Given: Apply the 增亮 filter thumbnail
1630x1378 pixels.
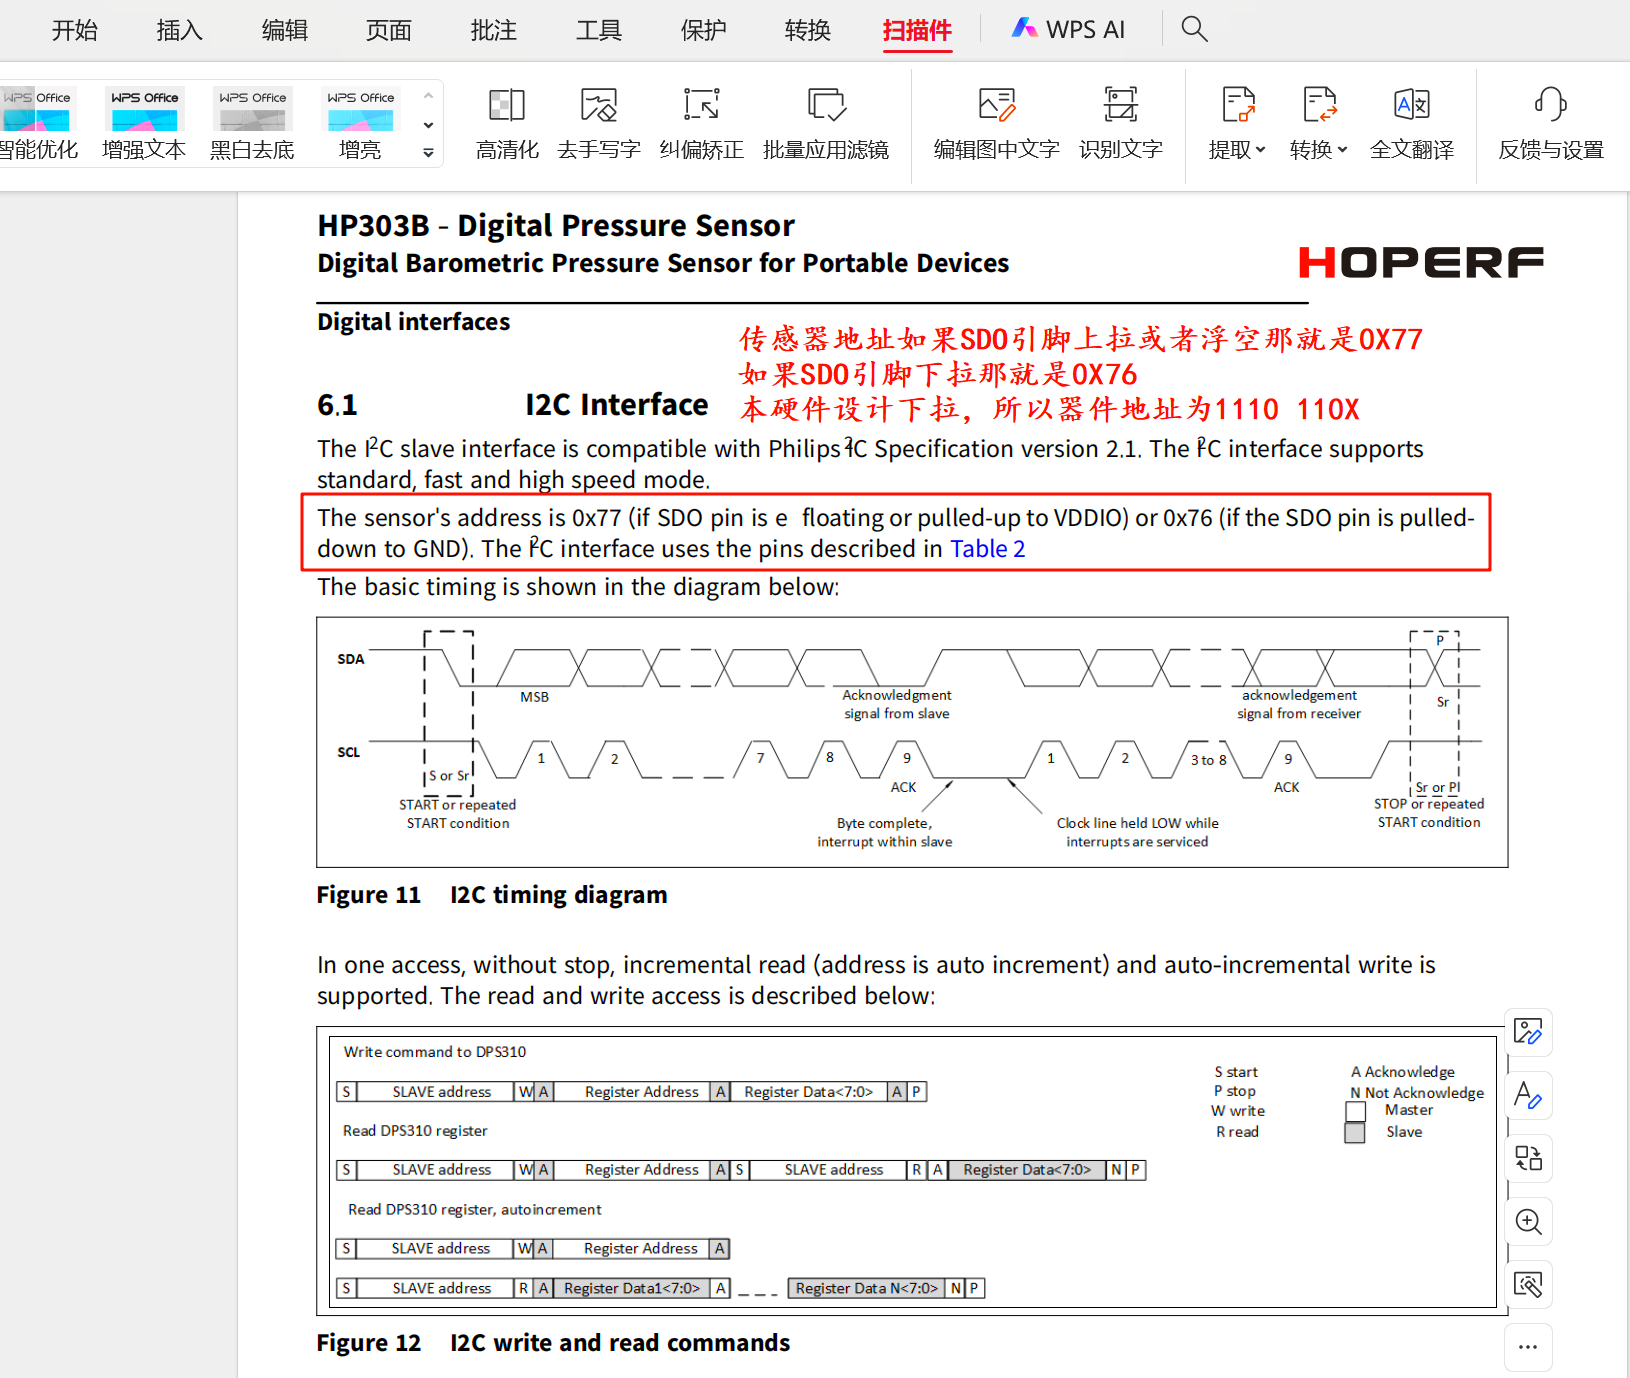Looking at the screenshot, I should click(x=360, y=124).
